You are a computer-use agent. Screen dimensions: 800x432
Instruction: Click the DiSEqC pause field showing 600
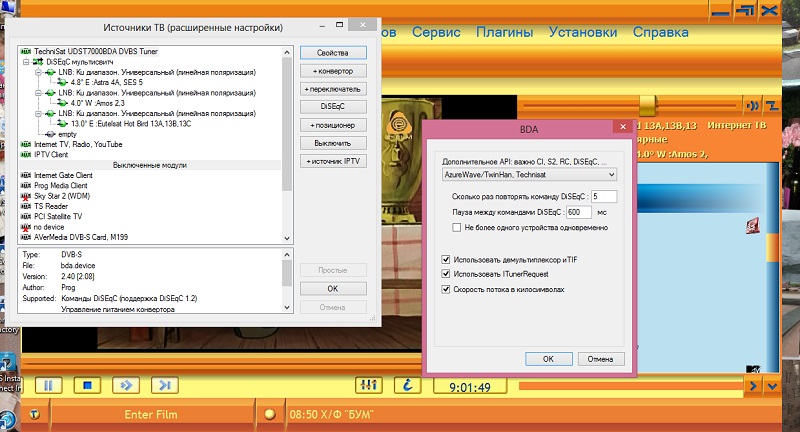[x=579, y=212]
